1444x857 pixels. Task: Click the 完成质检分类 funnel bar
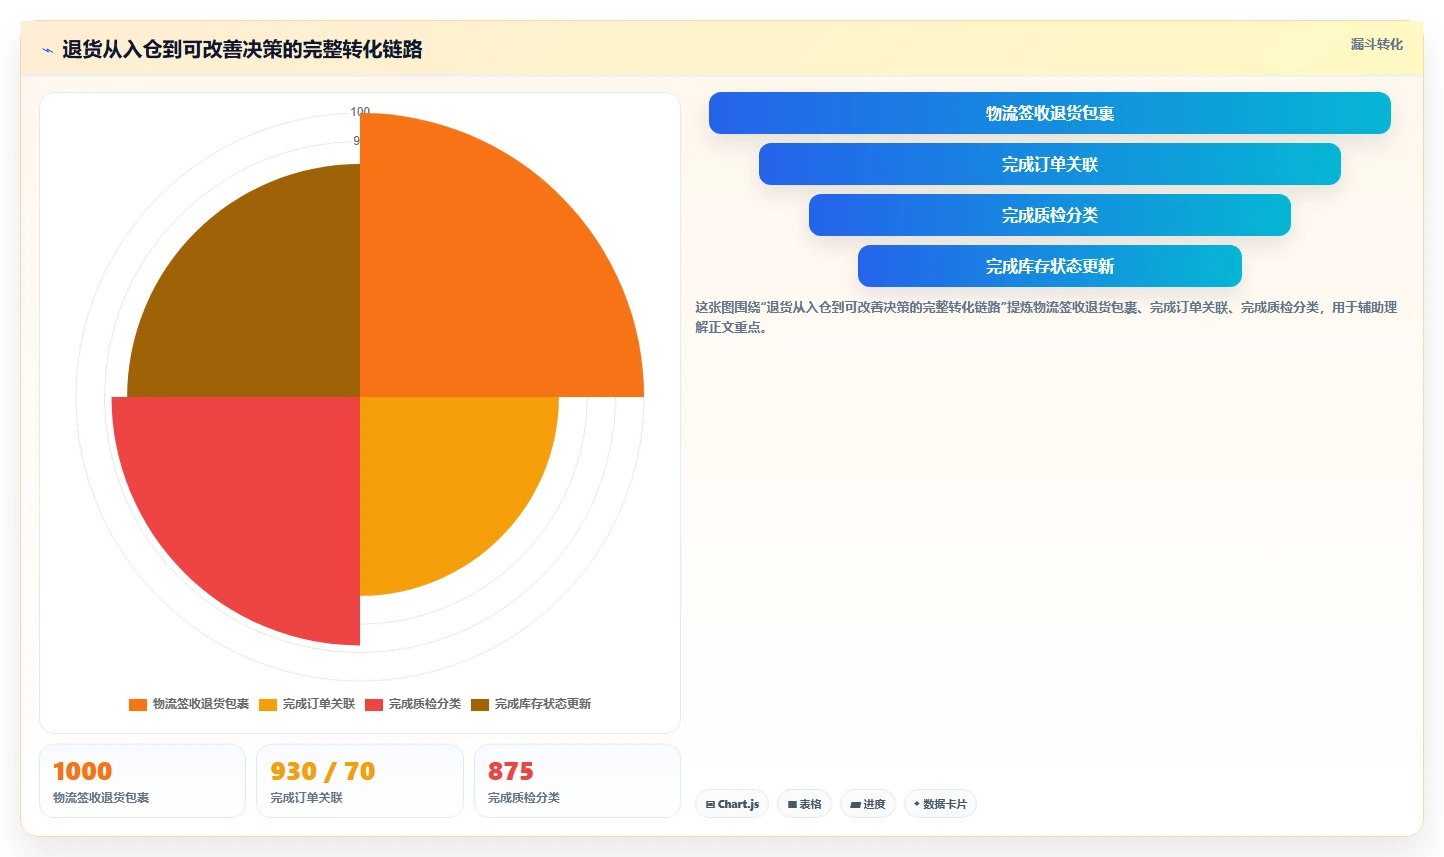[x=1049, y=215]
